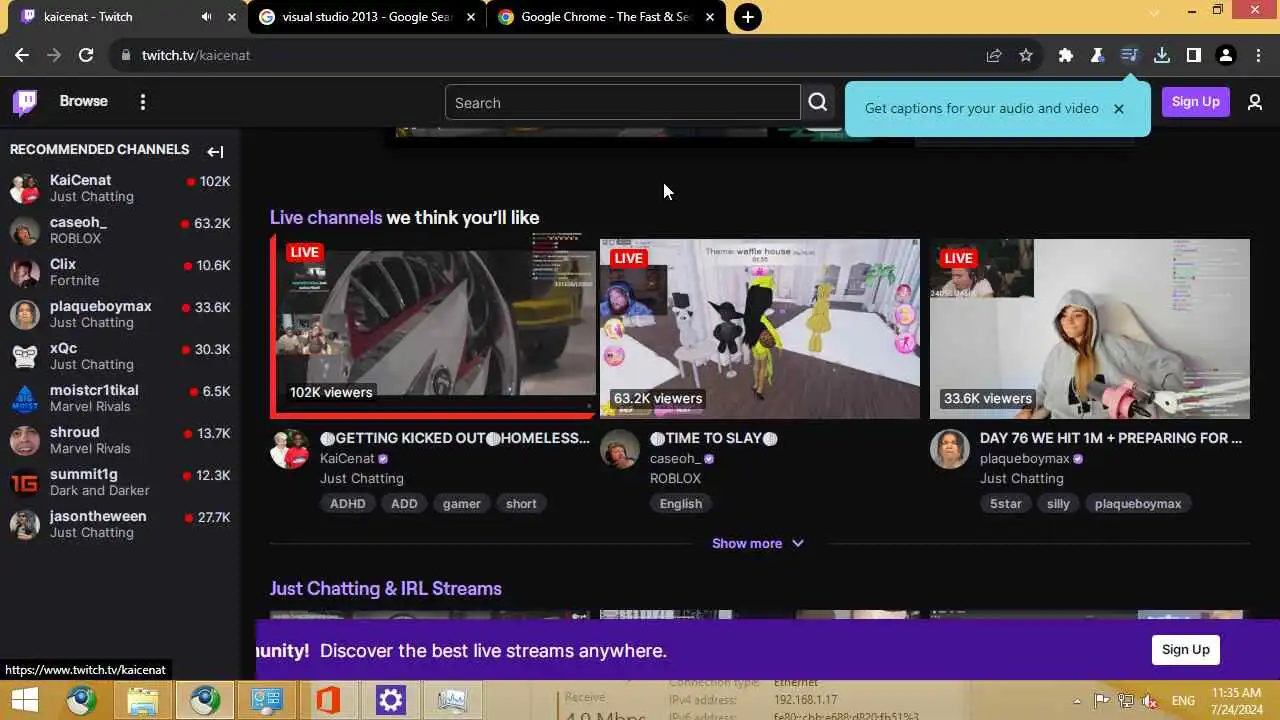The height and width of the screenshot is (720, 1280).
Task: Open File Explorer from the taskbar
Action: (x=143, y=700)
